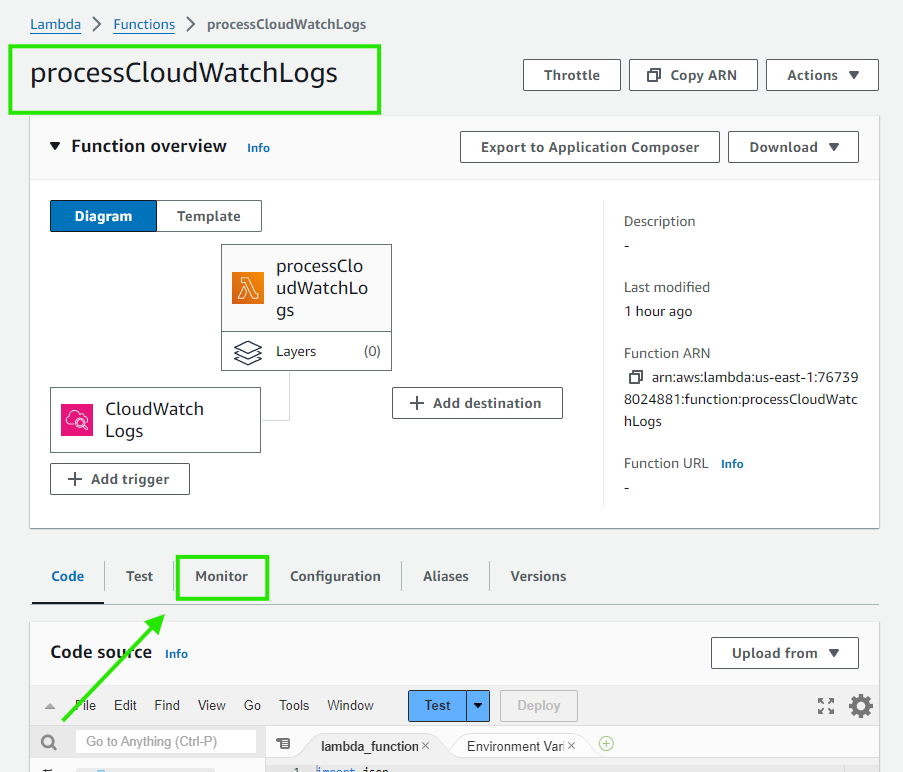Expand the editor to fullscreen
Viewport: 903px width, 772px height.
(826, 706)
